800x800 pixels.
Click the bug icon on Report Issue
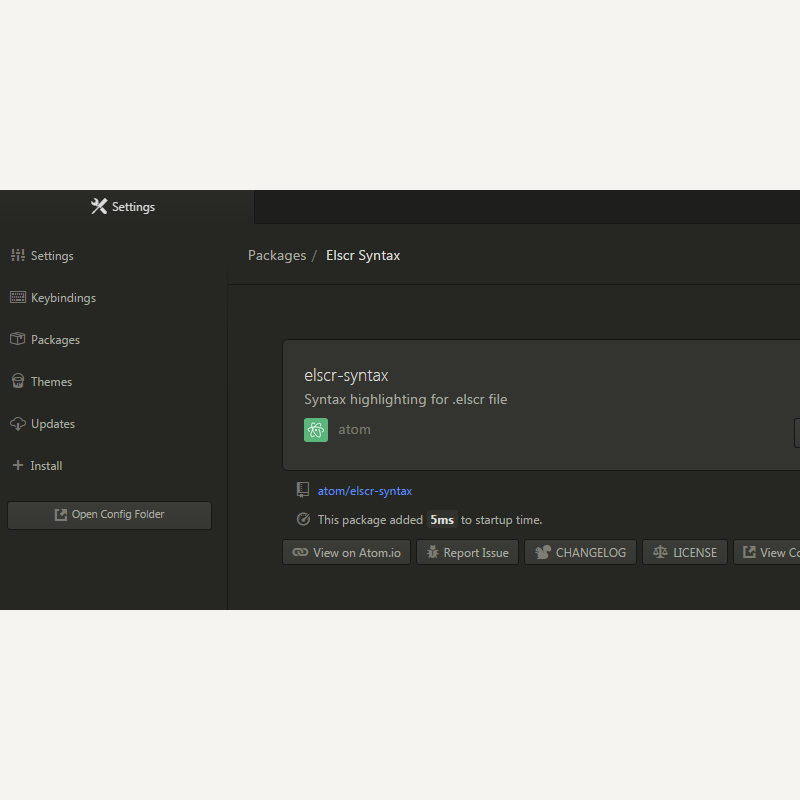click(x=432, y=552)
